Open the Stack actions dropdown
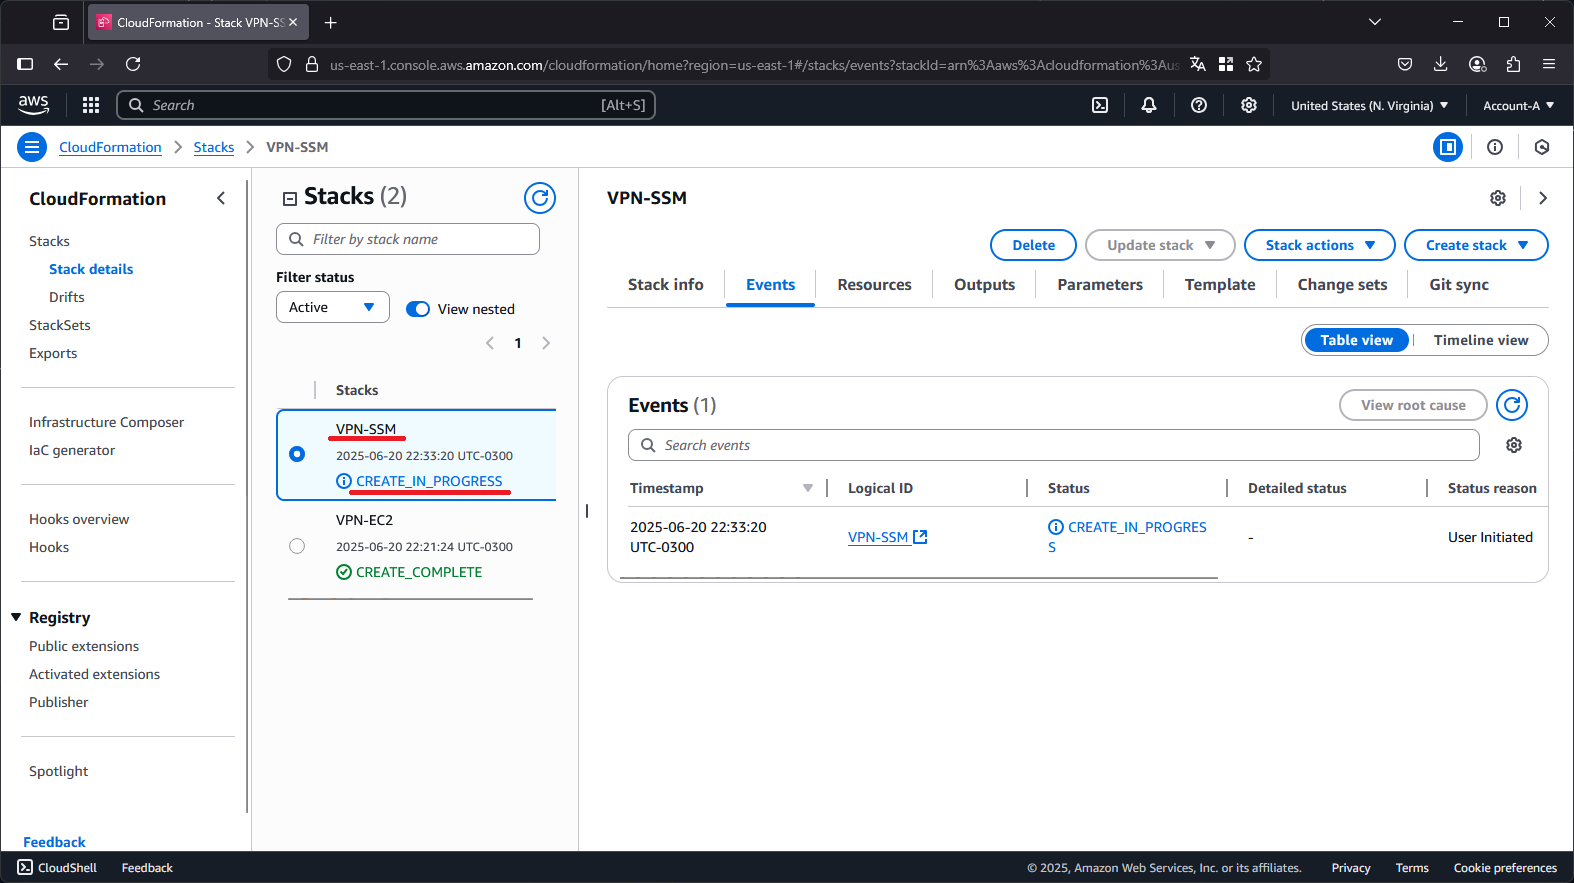The height and width of the screenshot is (883, 1574). point(1320,245)
